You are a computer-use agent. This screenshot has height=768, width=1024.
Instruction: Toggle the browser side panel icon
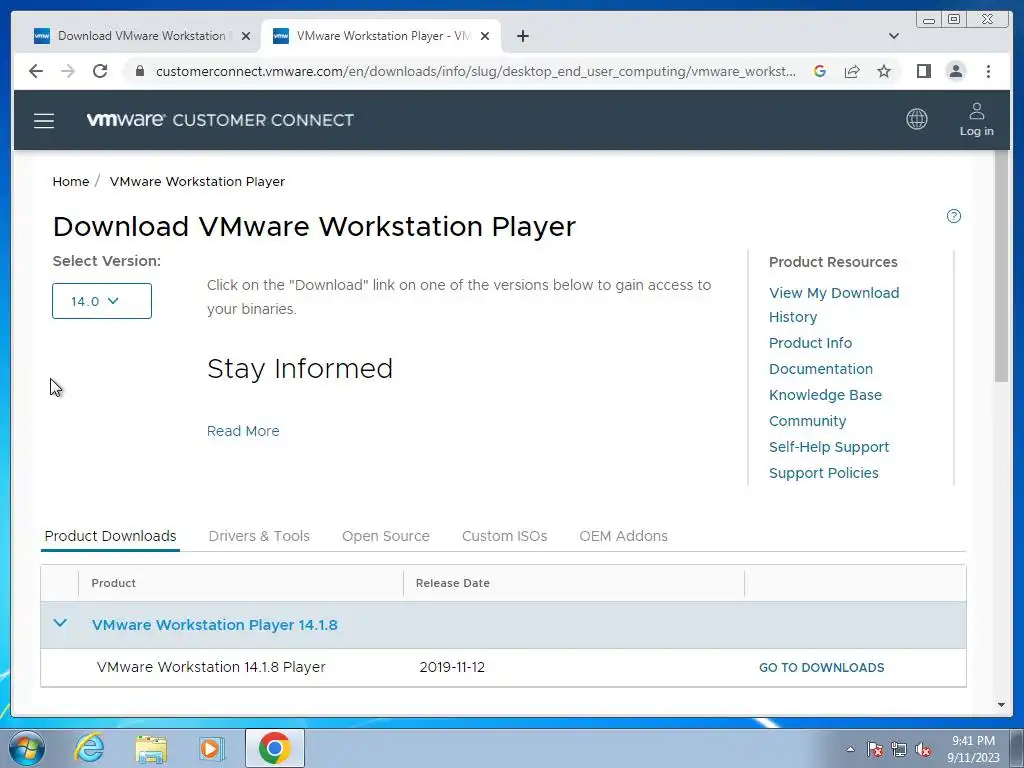[923, 71]
